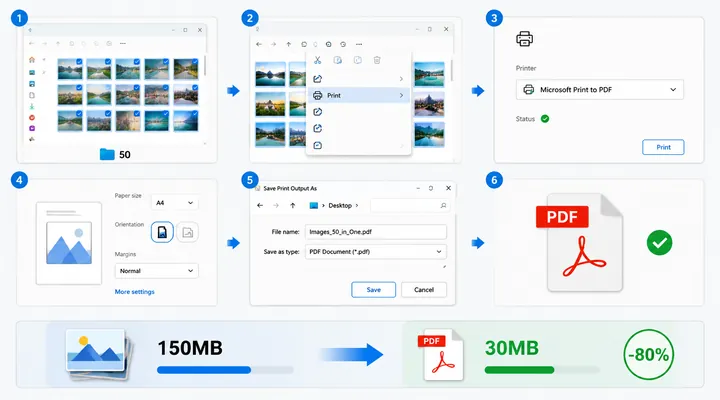Select portrait orientation
This screenshot has height=400, width=720.
[x=162, y=232]
